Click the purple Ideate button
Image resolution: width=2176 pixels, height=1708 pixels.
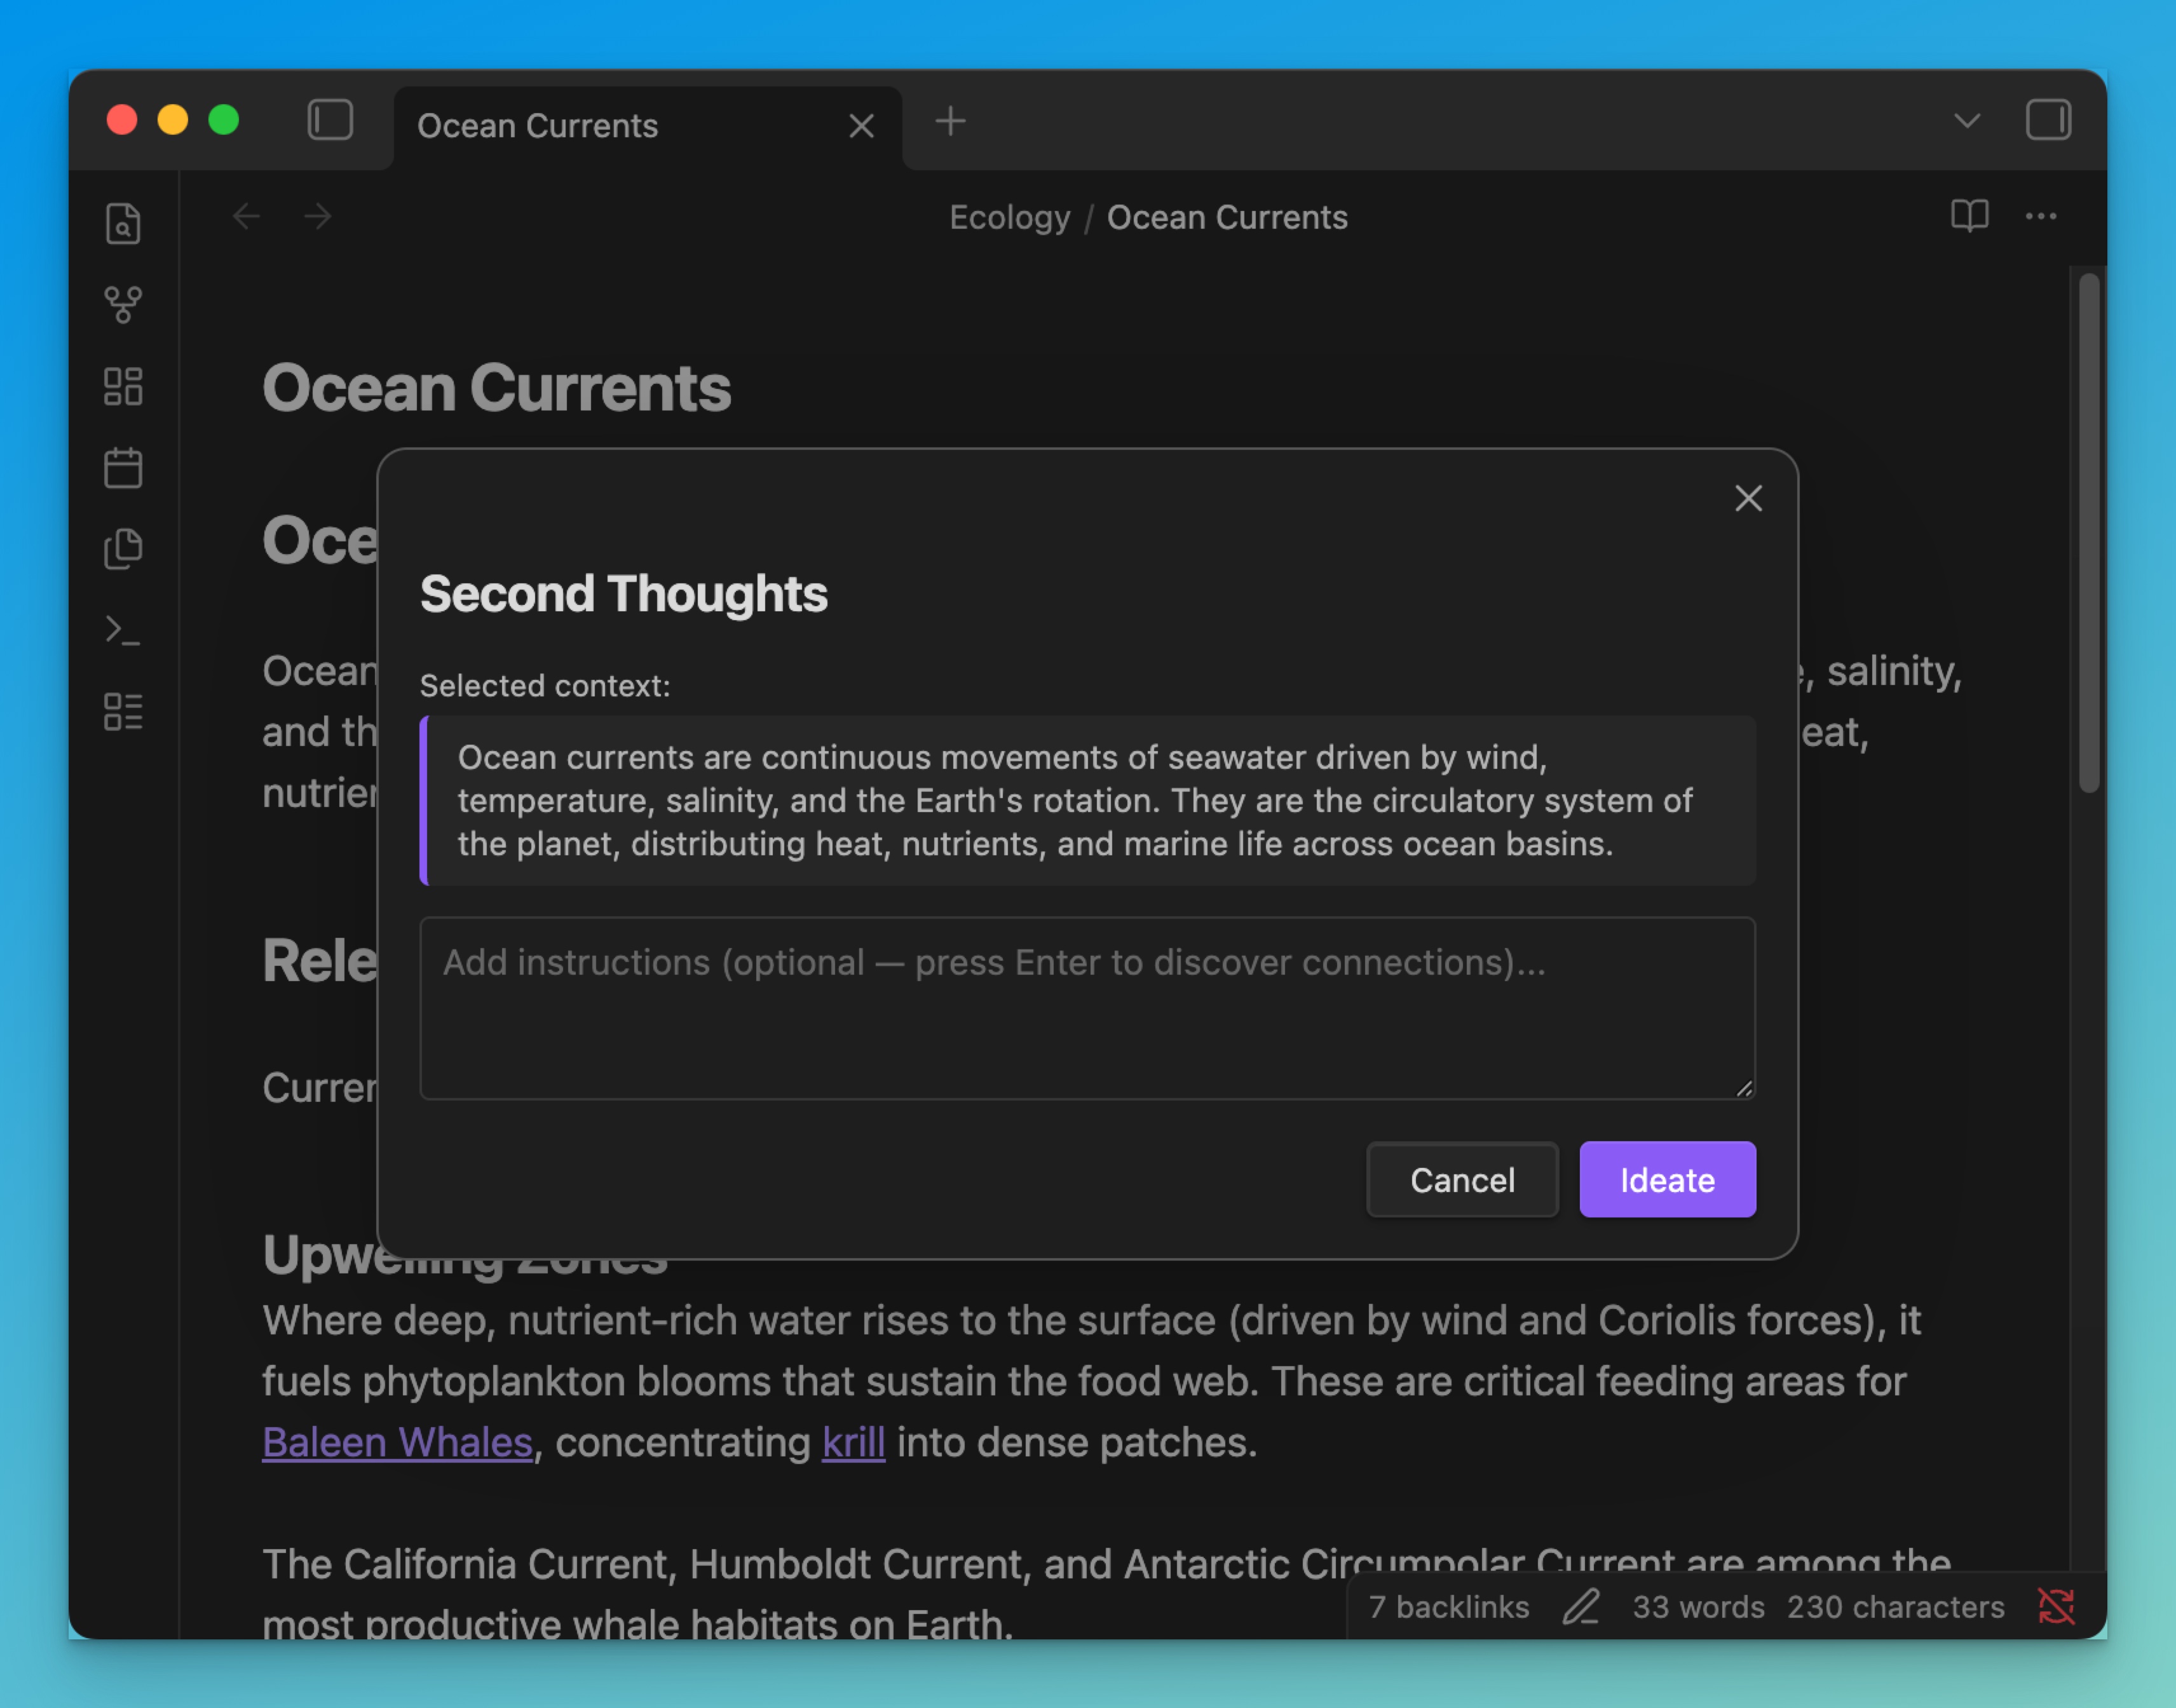pyautogui.click(x=1667, y=1179)
